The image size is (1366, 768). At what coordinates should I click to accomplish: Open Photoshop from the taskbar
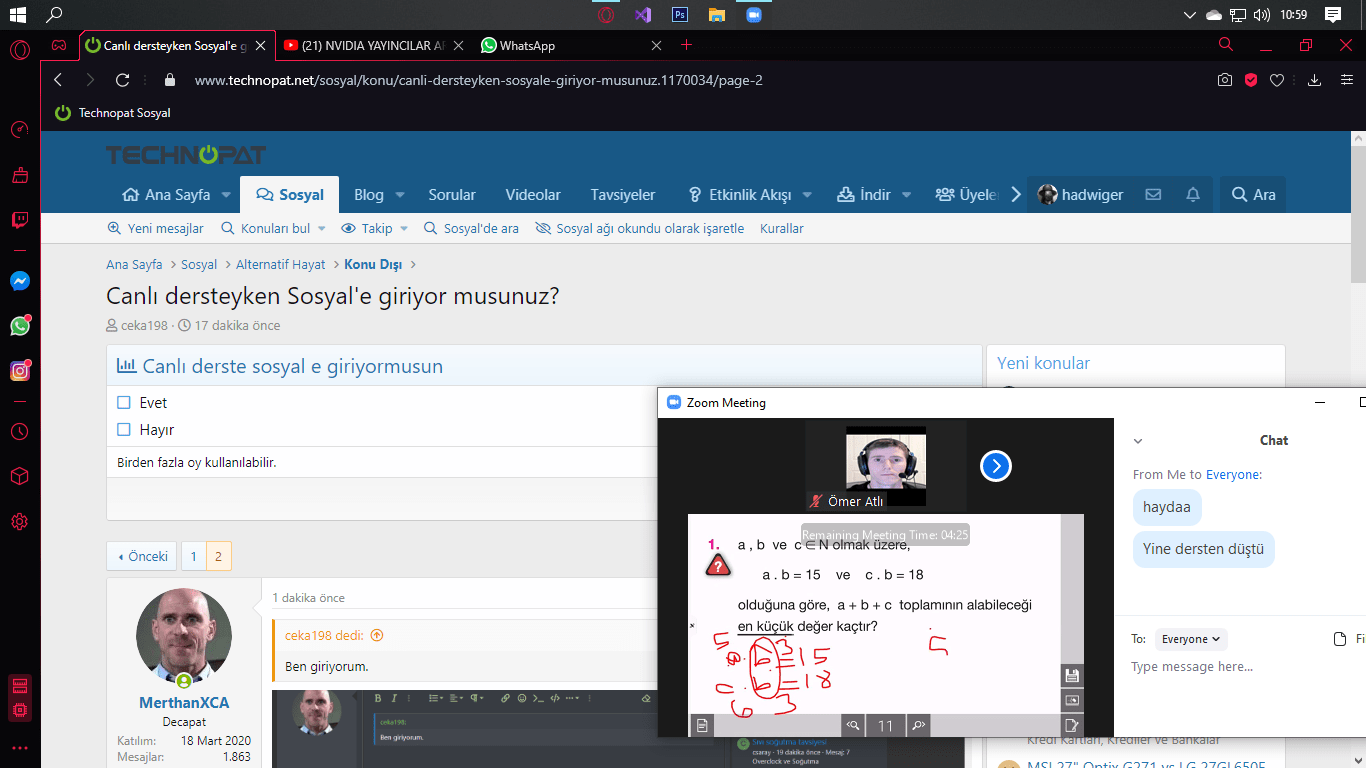[x=680, y=15]
